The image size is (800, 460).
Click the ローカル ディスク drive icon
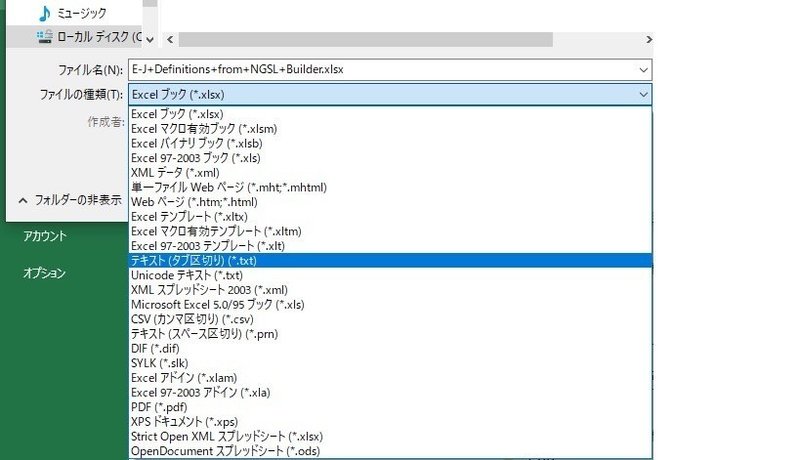[x=44, y=36]
